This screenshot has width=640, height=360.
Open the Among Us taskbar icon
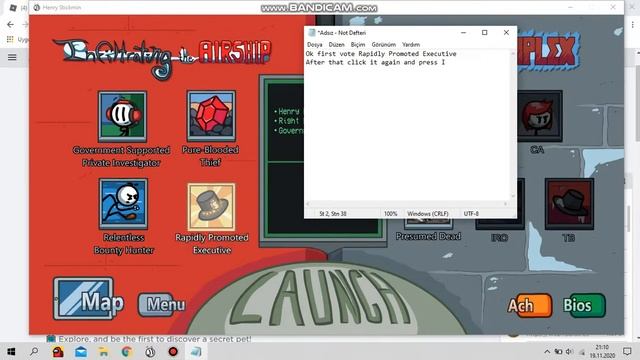click(58, 351)
